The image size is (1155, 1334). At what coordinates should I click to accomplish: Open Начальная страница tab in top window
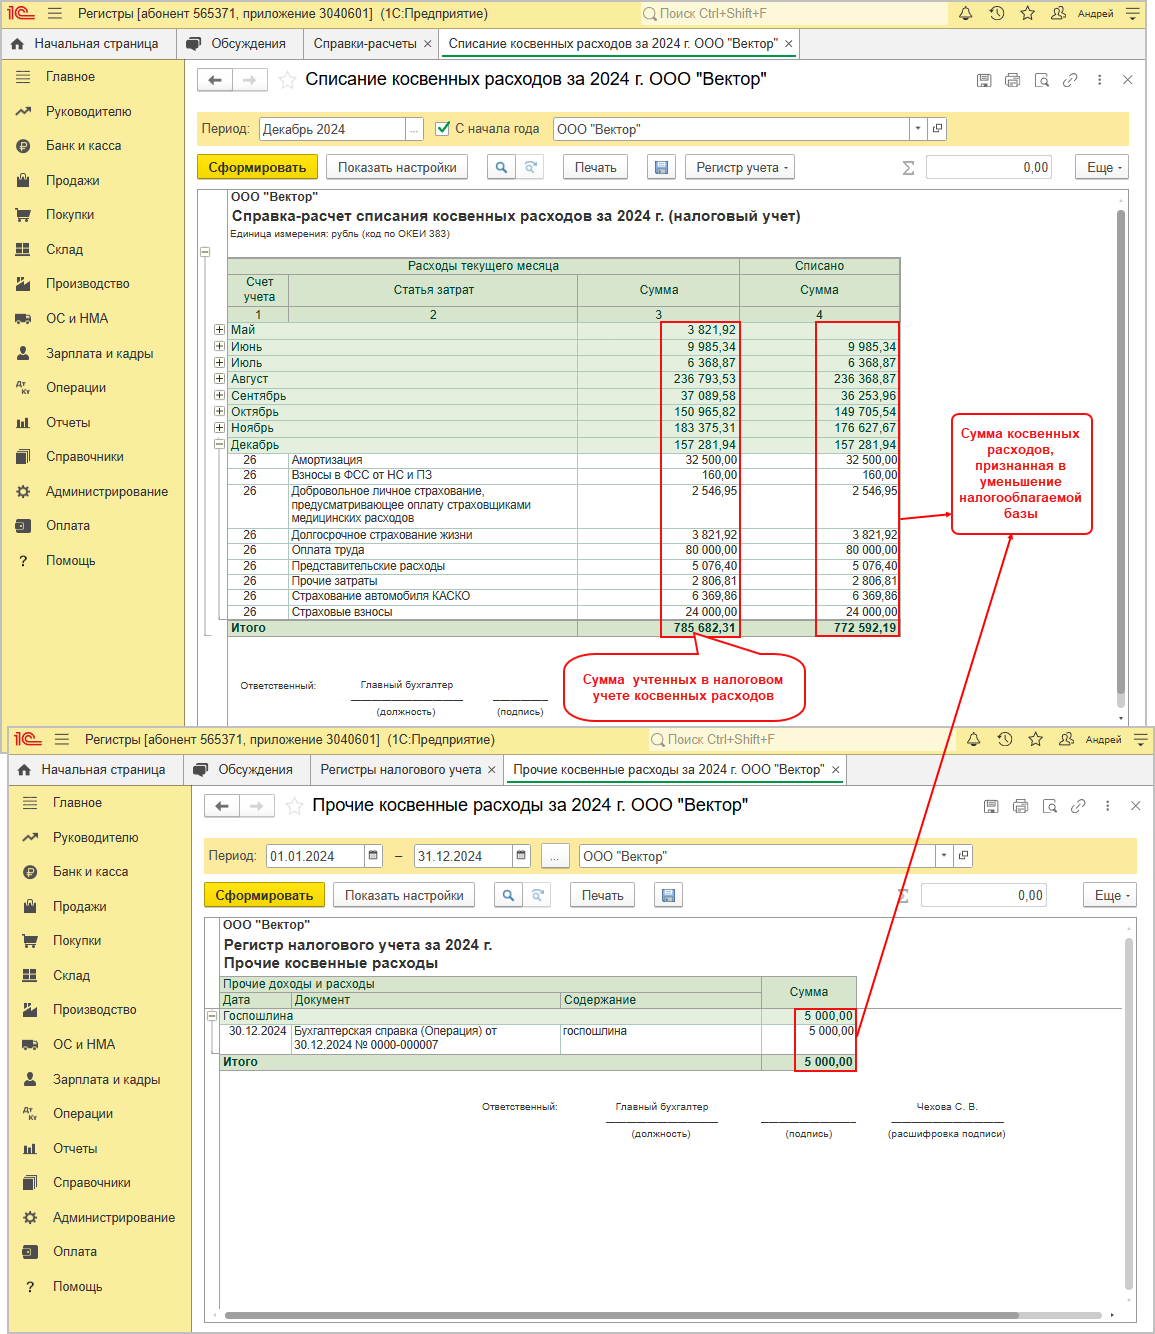(x=88, y=44)
